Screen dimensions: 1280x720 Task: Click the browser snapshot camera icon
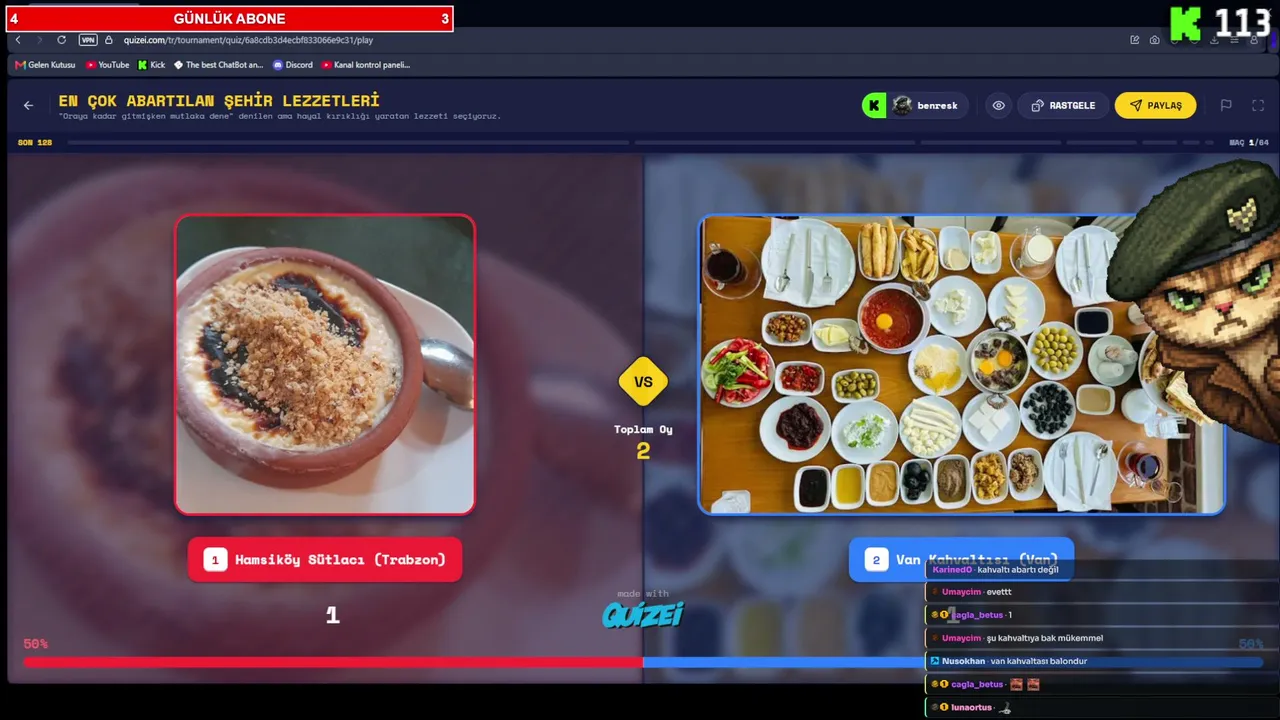tap(1154, 40)
